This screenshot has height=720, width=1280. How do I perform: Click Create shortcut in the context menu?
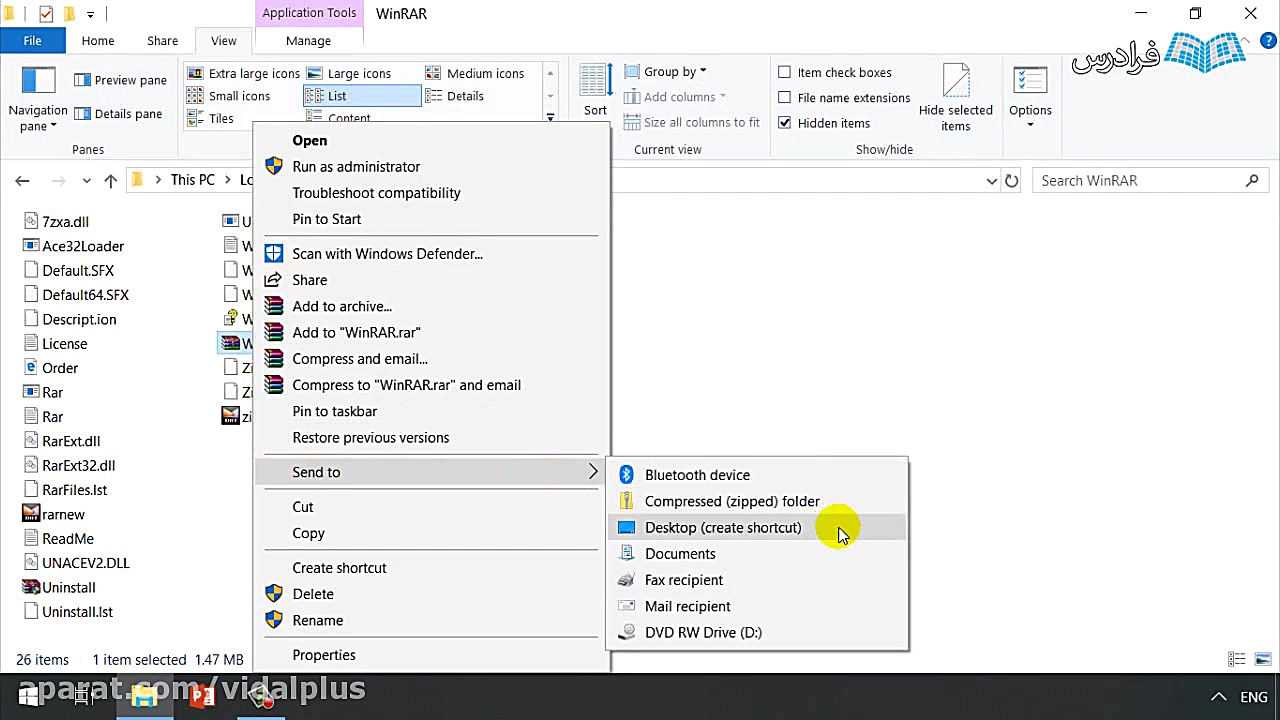[x=339, y=568]
